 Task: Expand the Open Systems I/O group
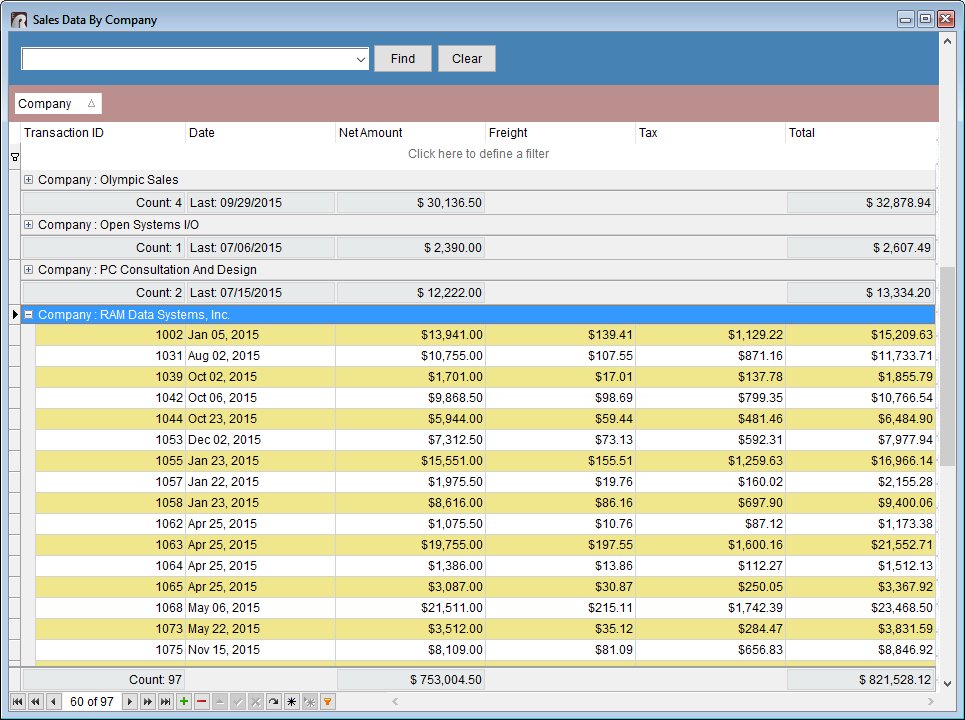click(29, 225)
